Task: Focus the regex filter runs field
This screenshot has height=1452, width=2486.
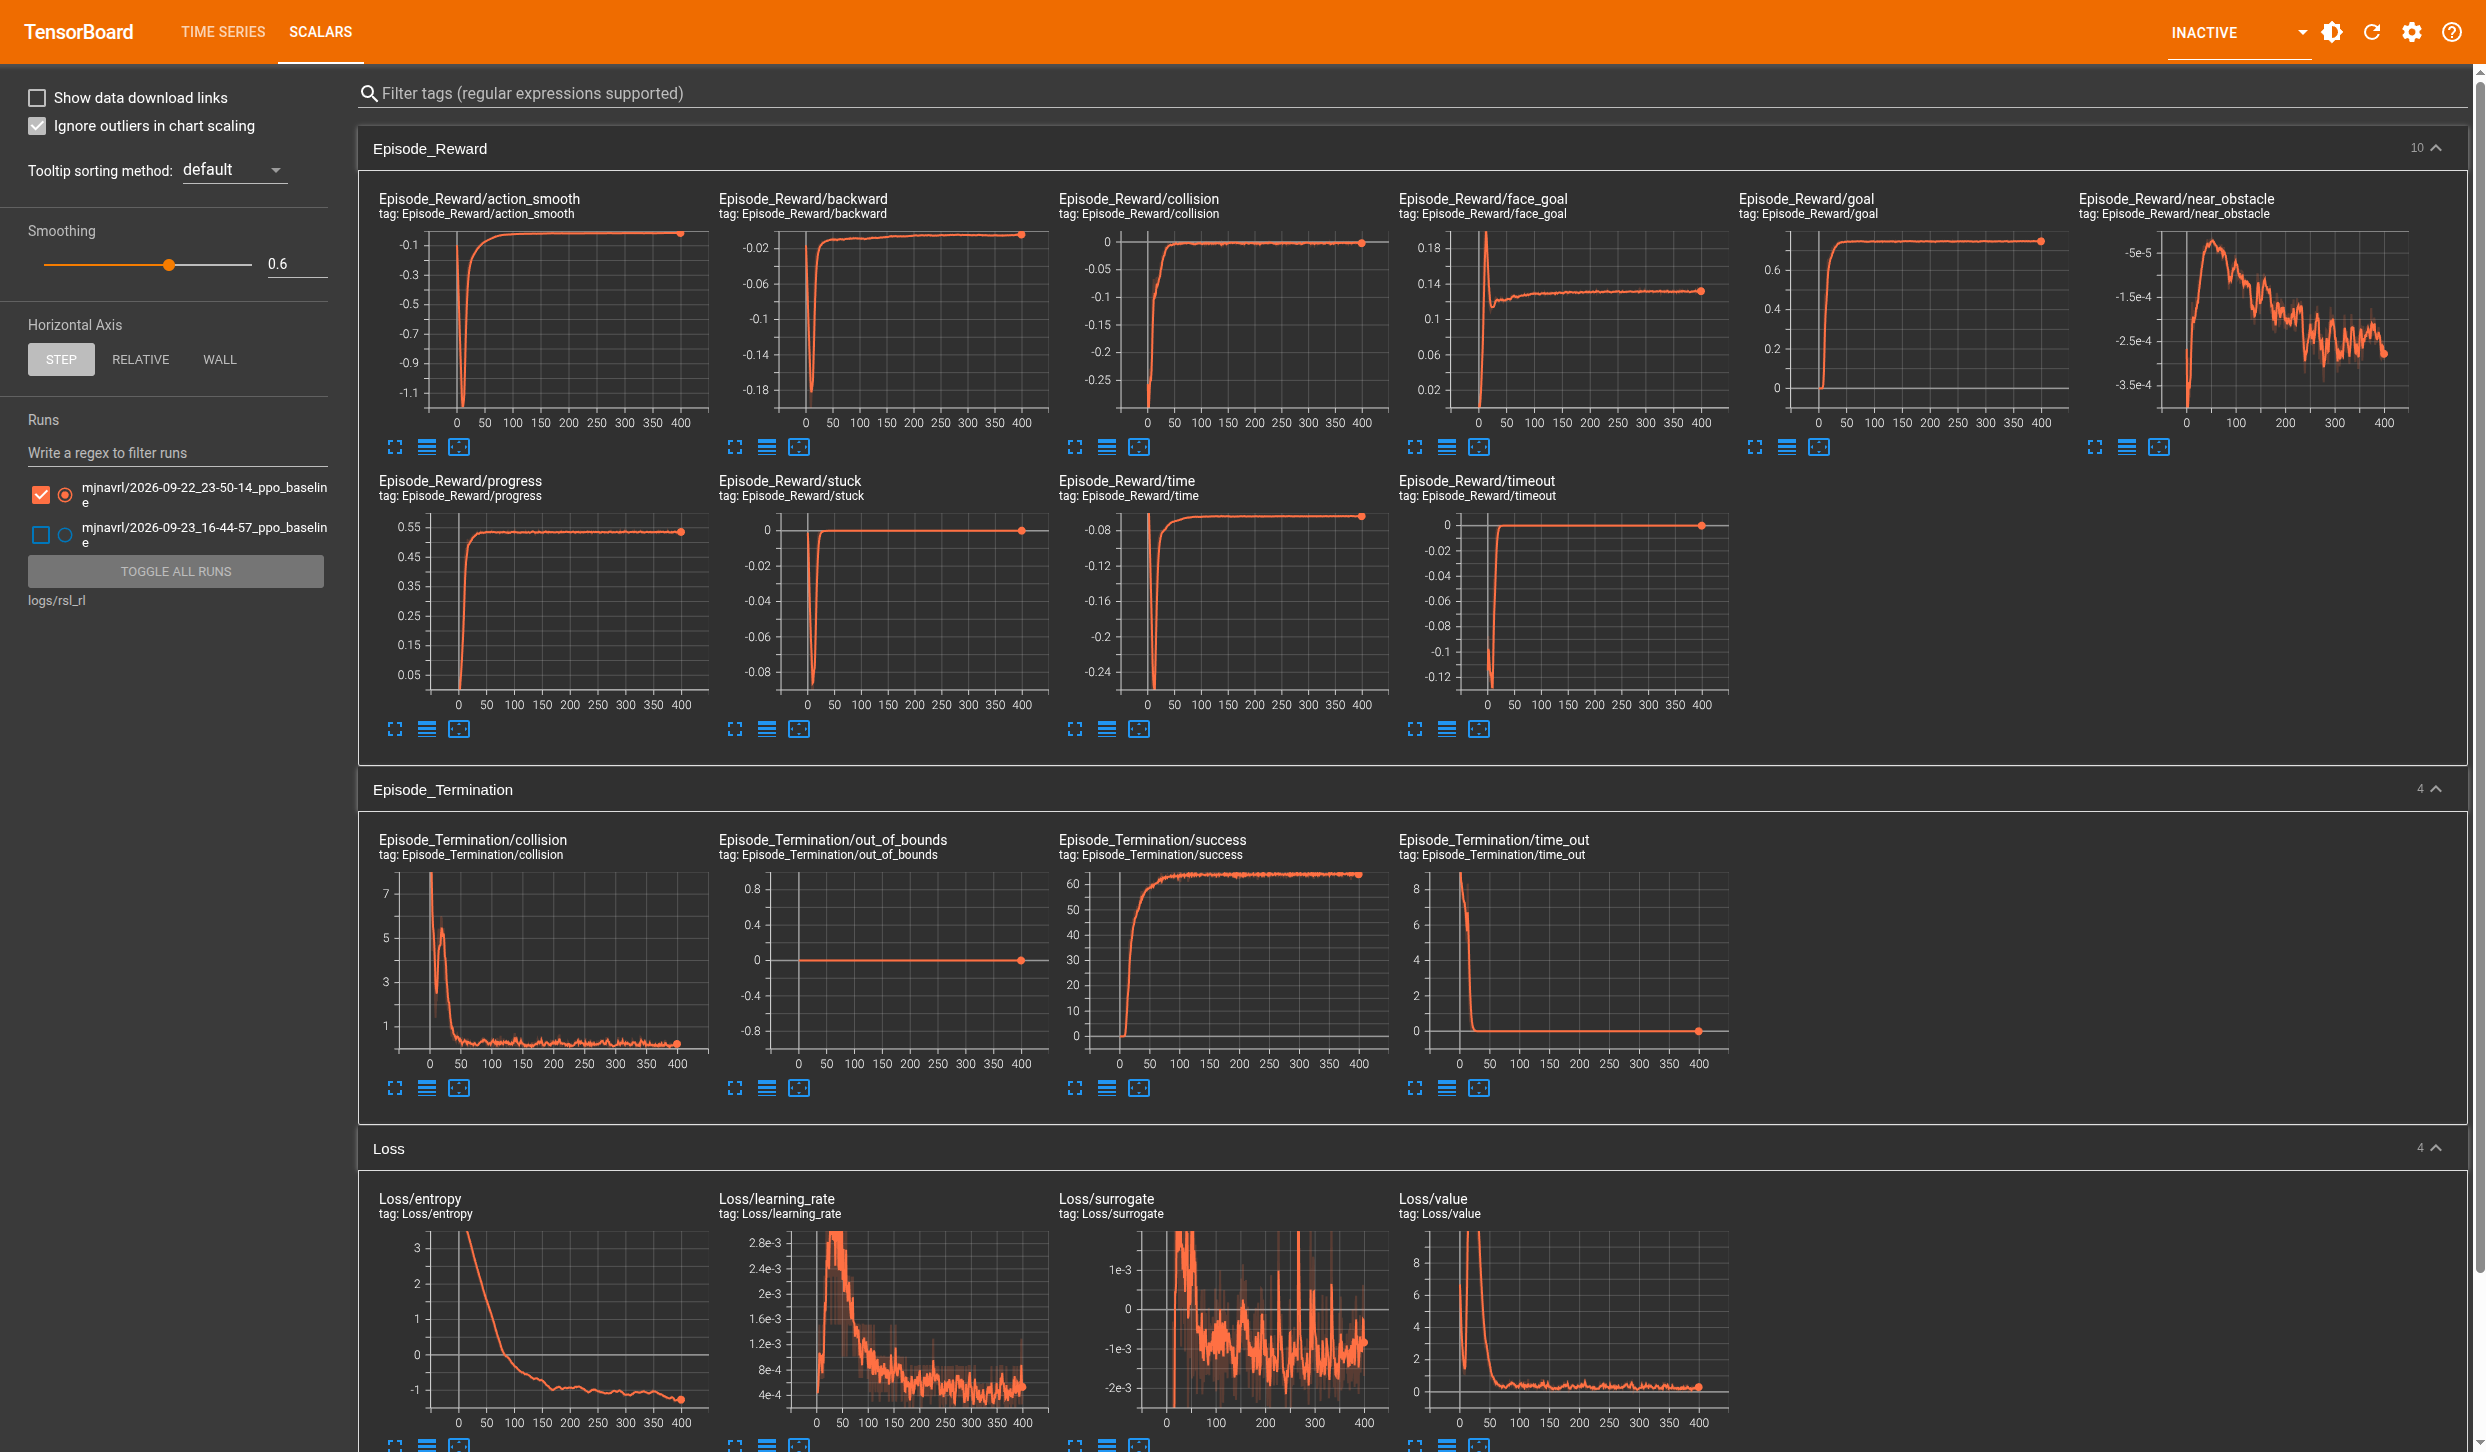Action: 178,453
